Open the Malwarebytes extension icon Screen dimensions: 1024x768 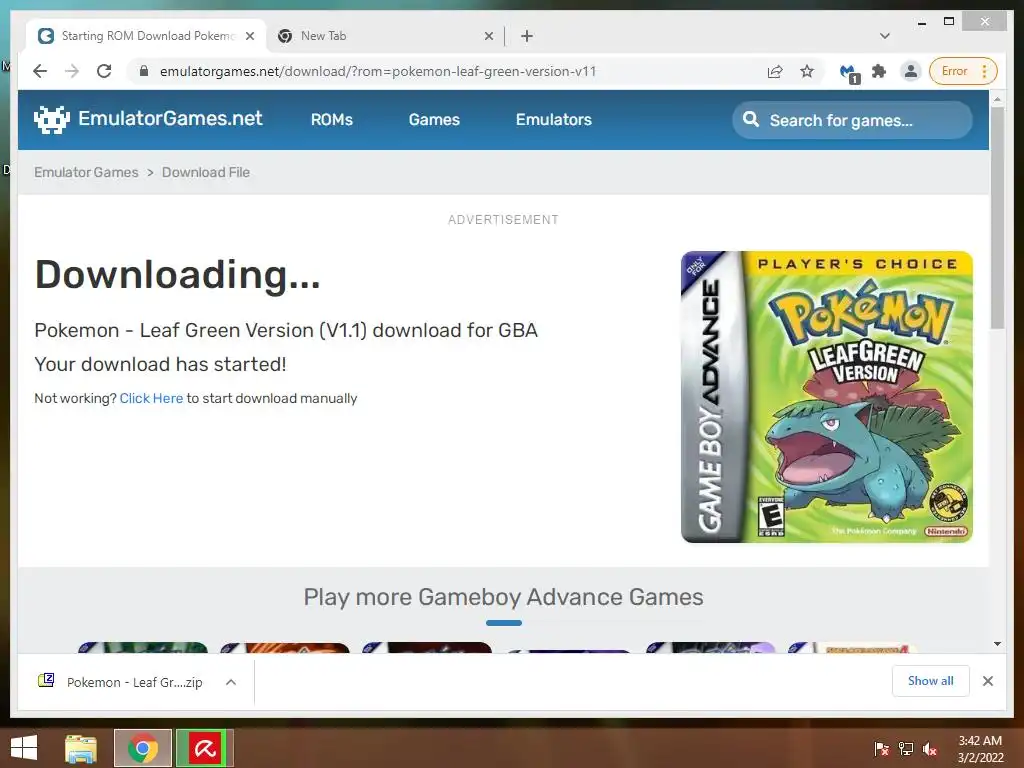tap(849, 72)
